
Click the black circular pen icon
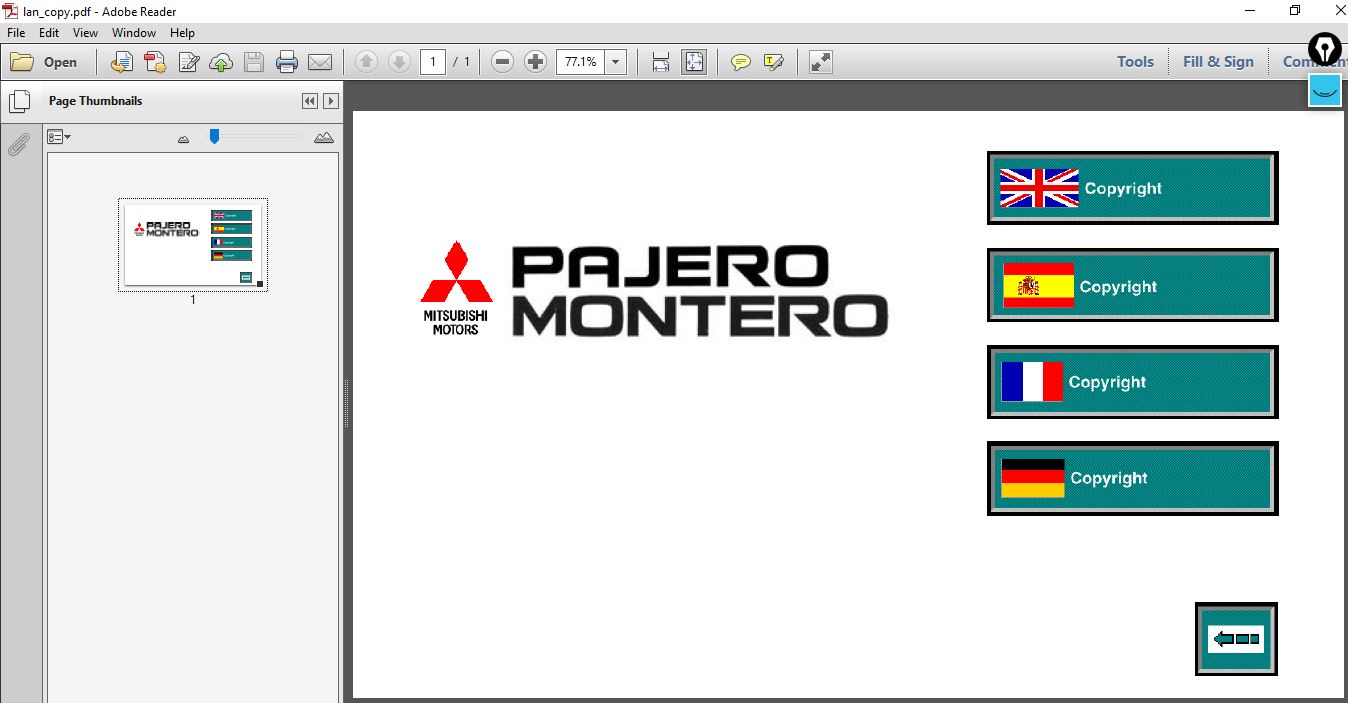click(x=1325, y=48)
